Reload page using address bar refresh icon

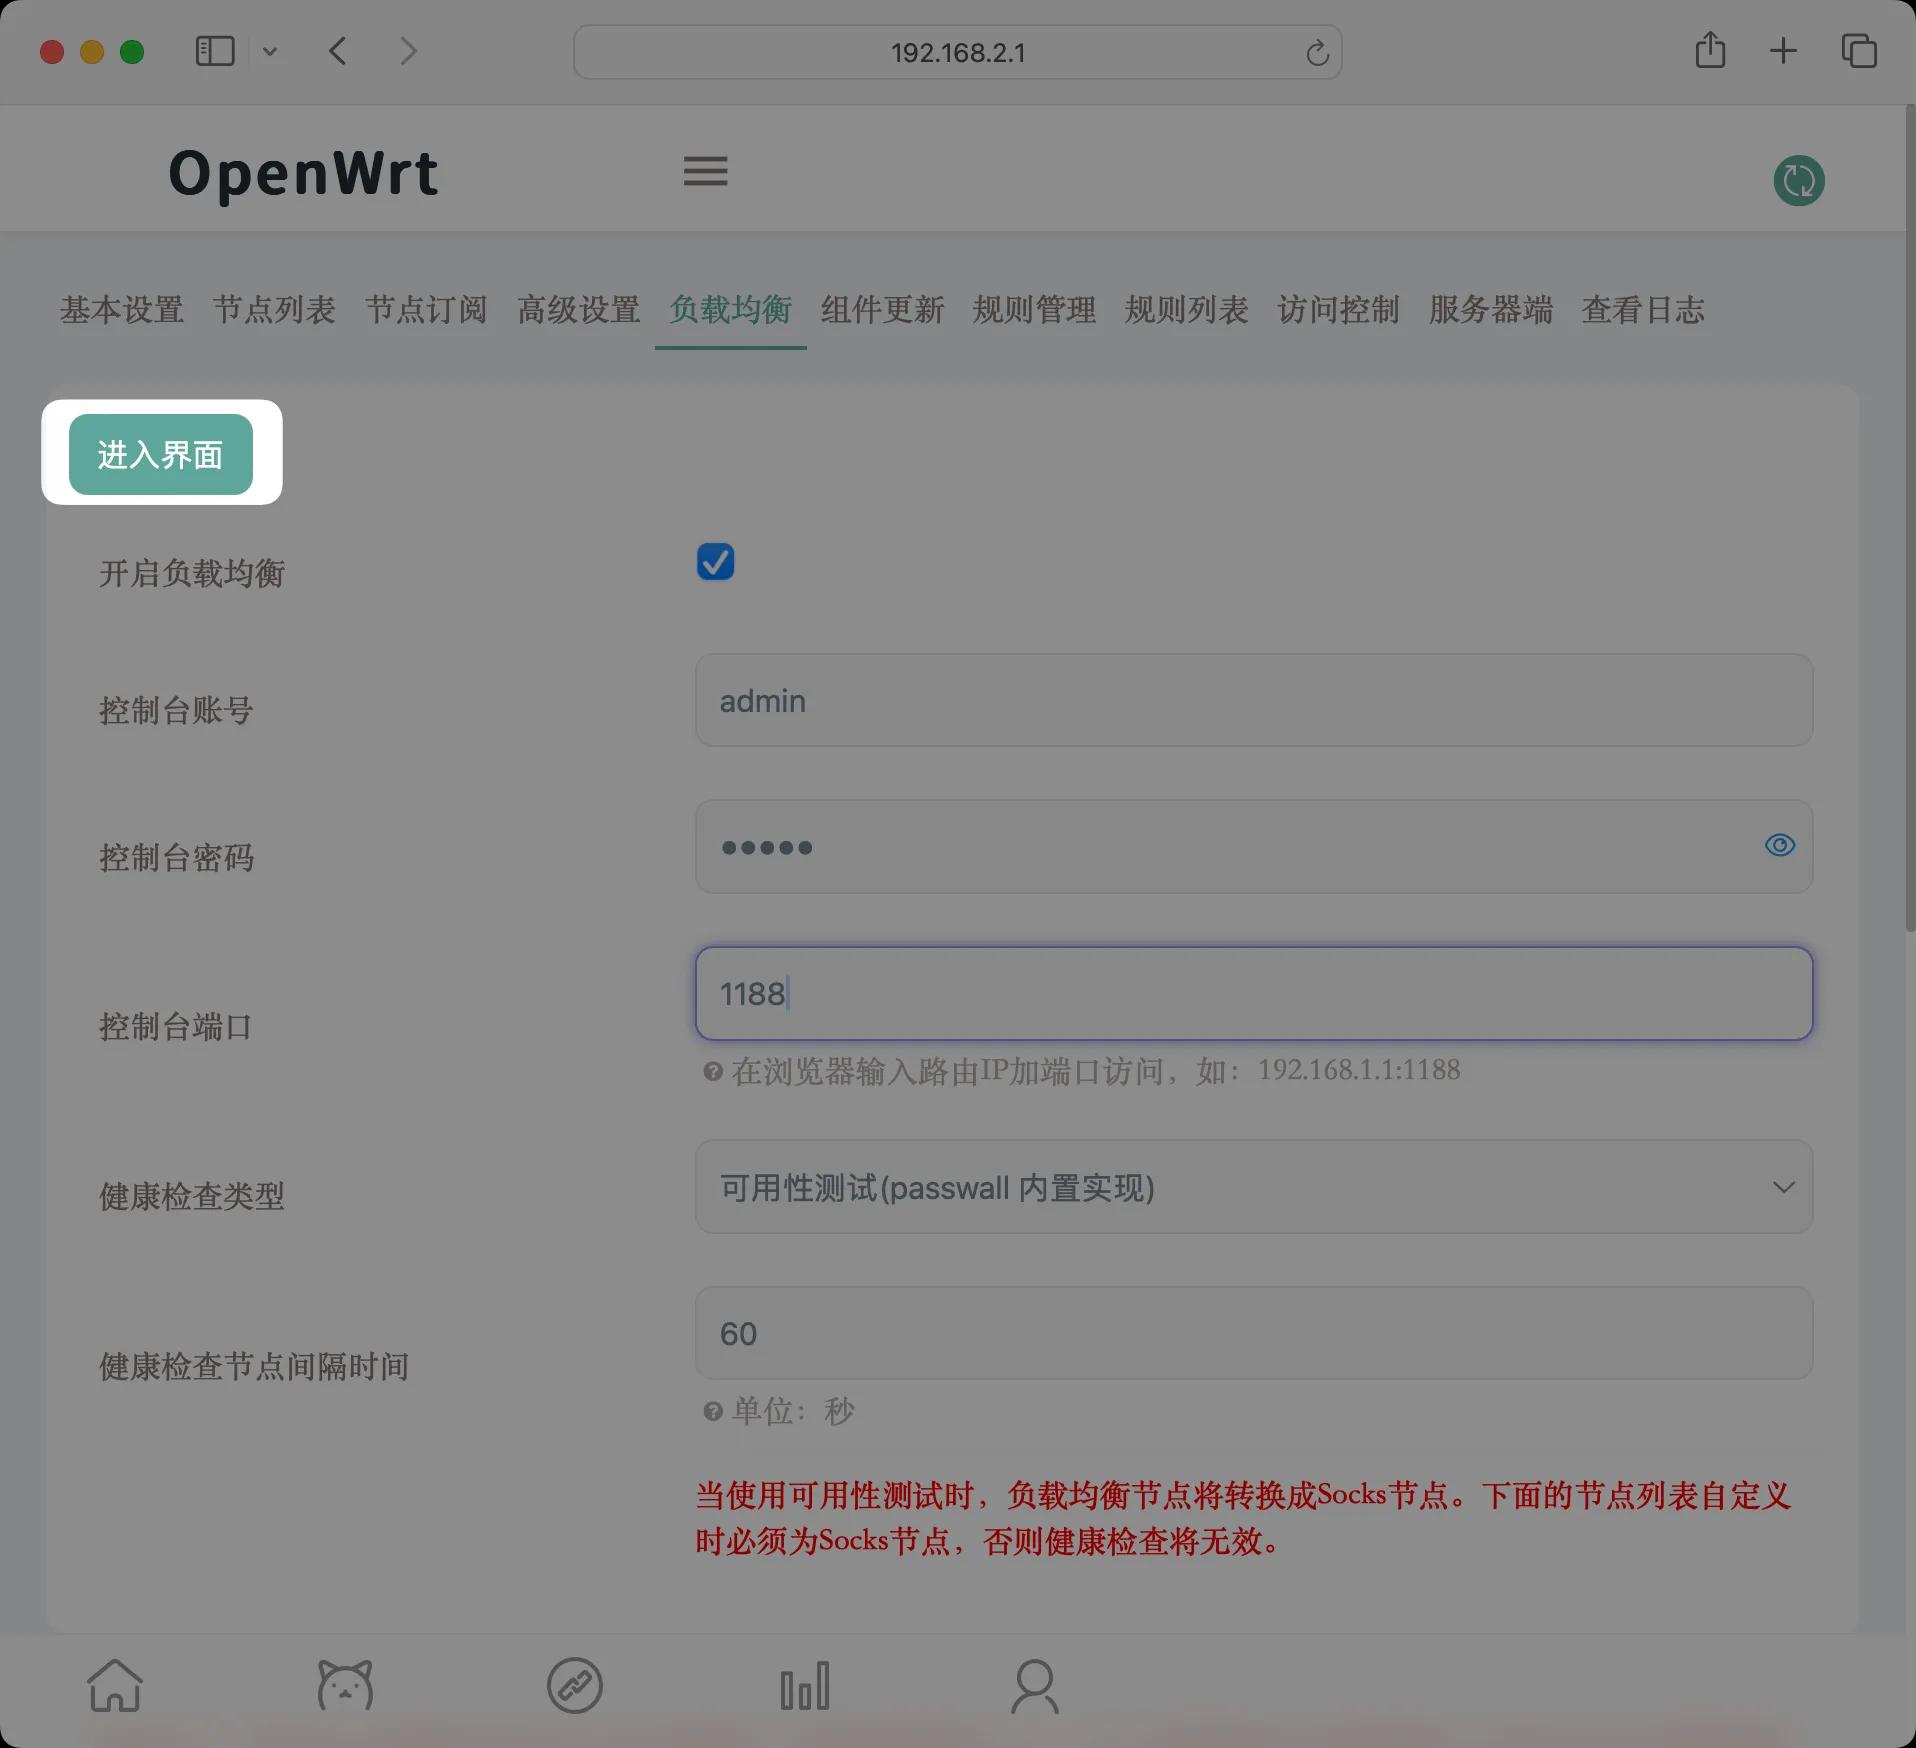pyautogui.click(x=1317, y=53)
